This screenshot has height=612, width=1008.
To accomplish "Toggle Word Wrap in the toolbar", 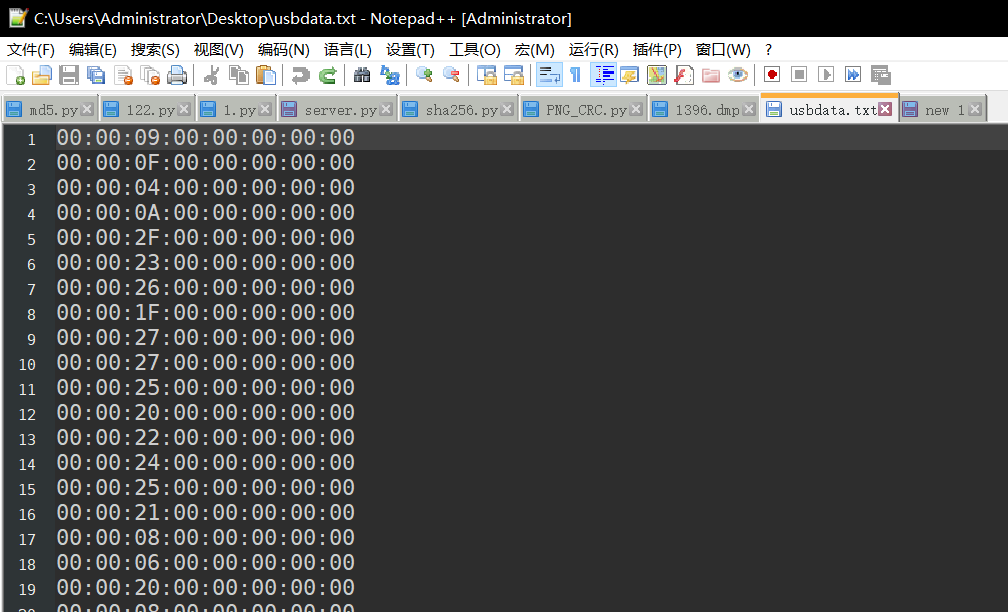I will 549,75.
